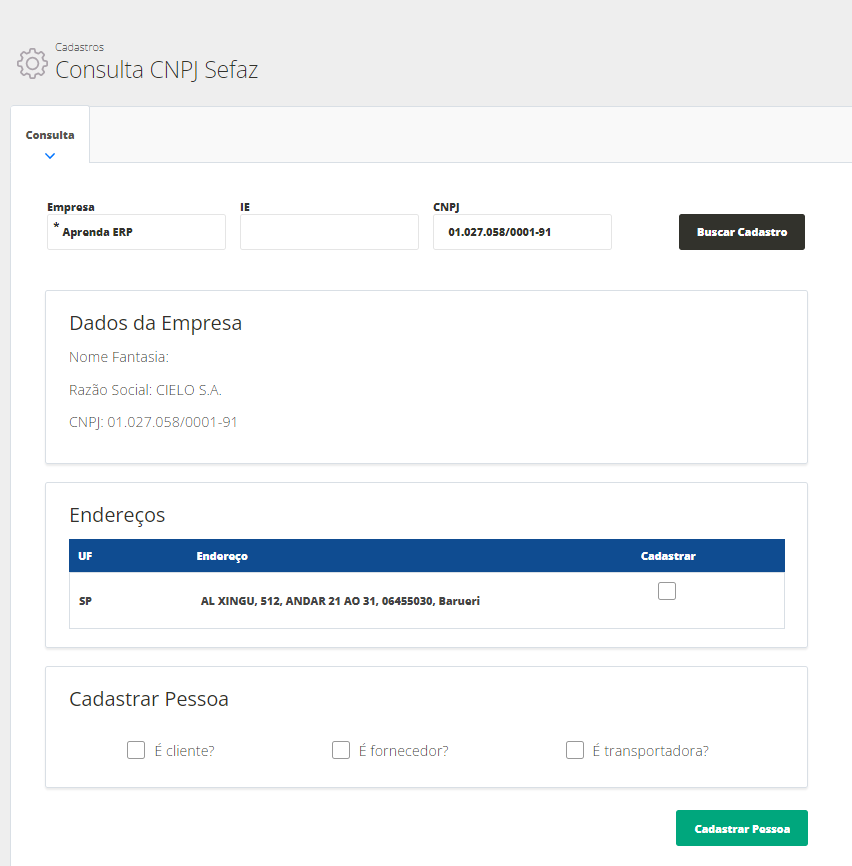Screen dimensions: 852x866
Task: Click the Cadastrar column header
Action: pyautogui.click(x=667, y=556)
